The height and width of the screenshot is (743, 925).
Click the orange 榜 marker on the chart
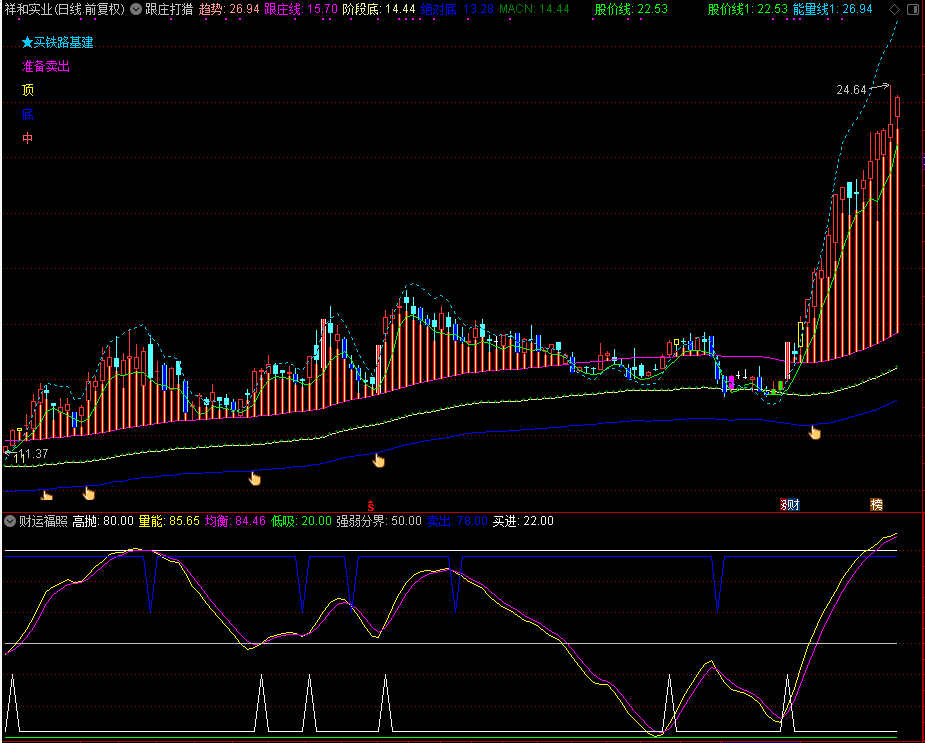pos(877,505)
